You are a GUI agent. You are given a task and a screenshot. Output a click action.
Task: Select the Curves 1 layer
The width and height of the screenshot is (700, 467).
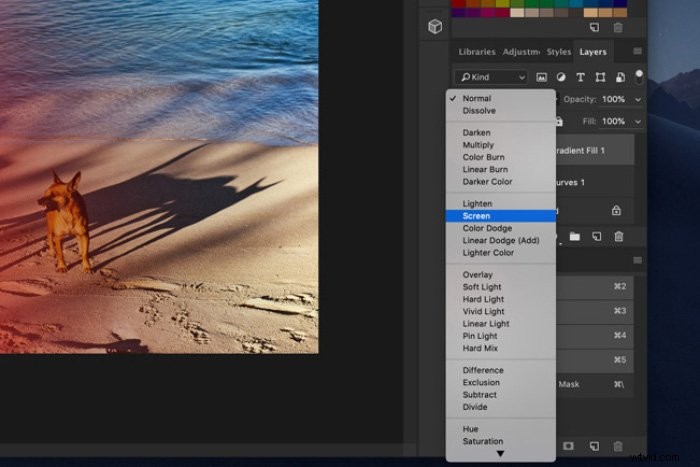tap(595, 182)
